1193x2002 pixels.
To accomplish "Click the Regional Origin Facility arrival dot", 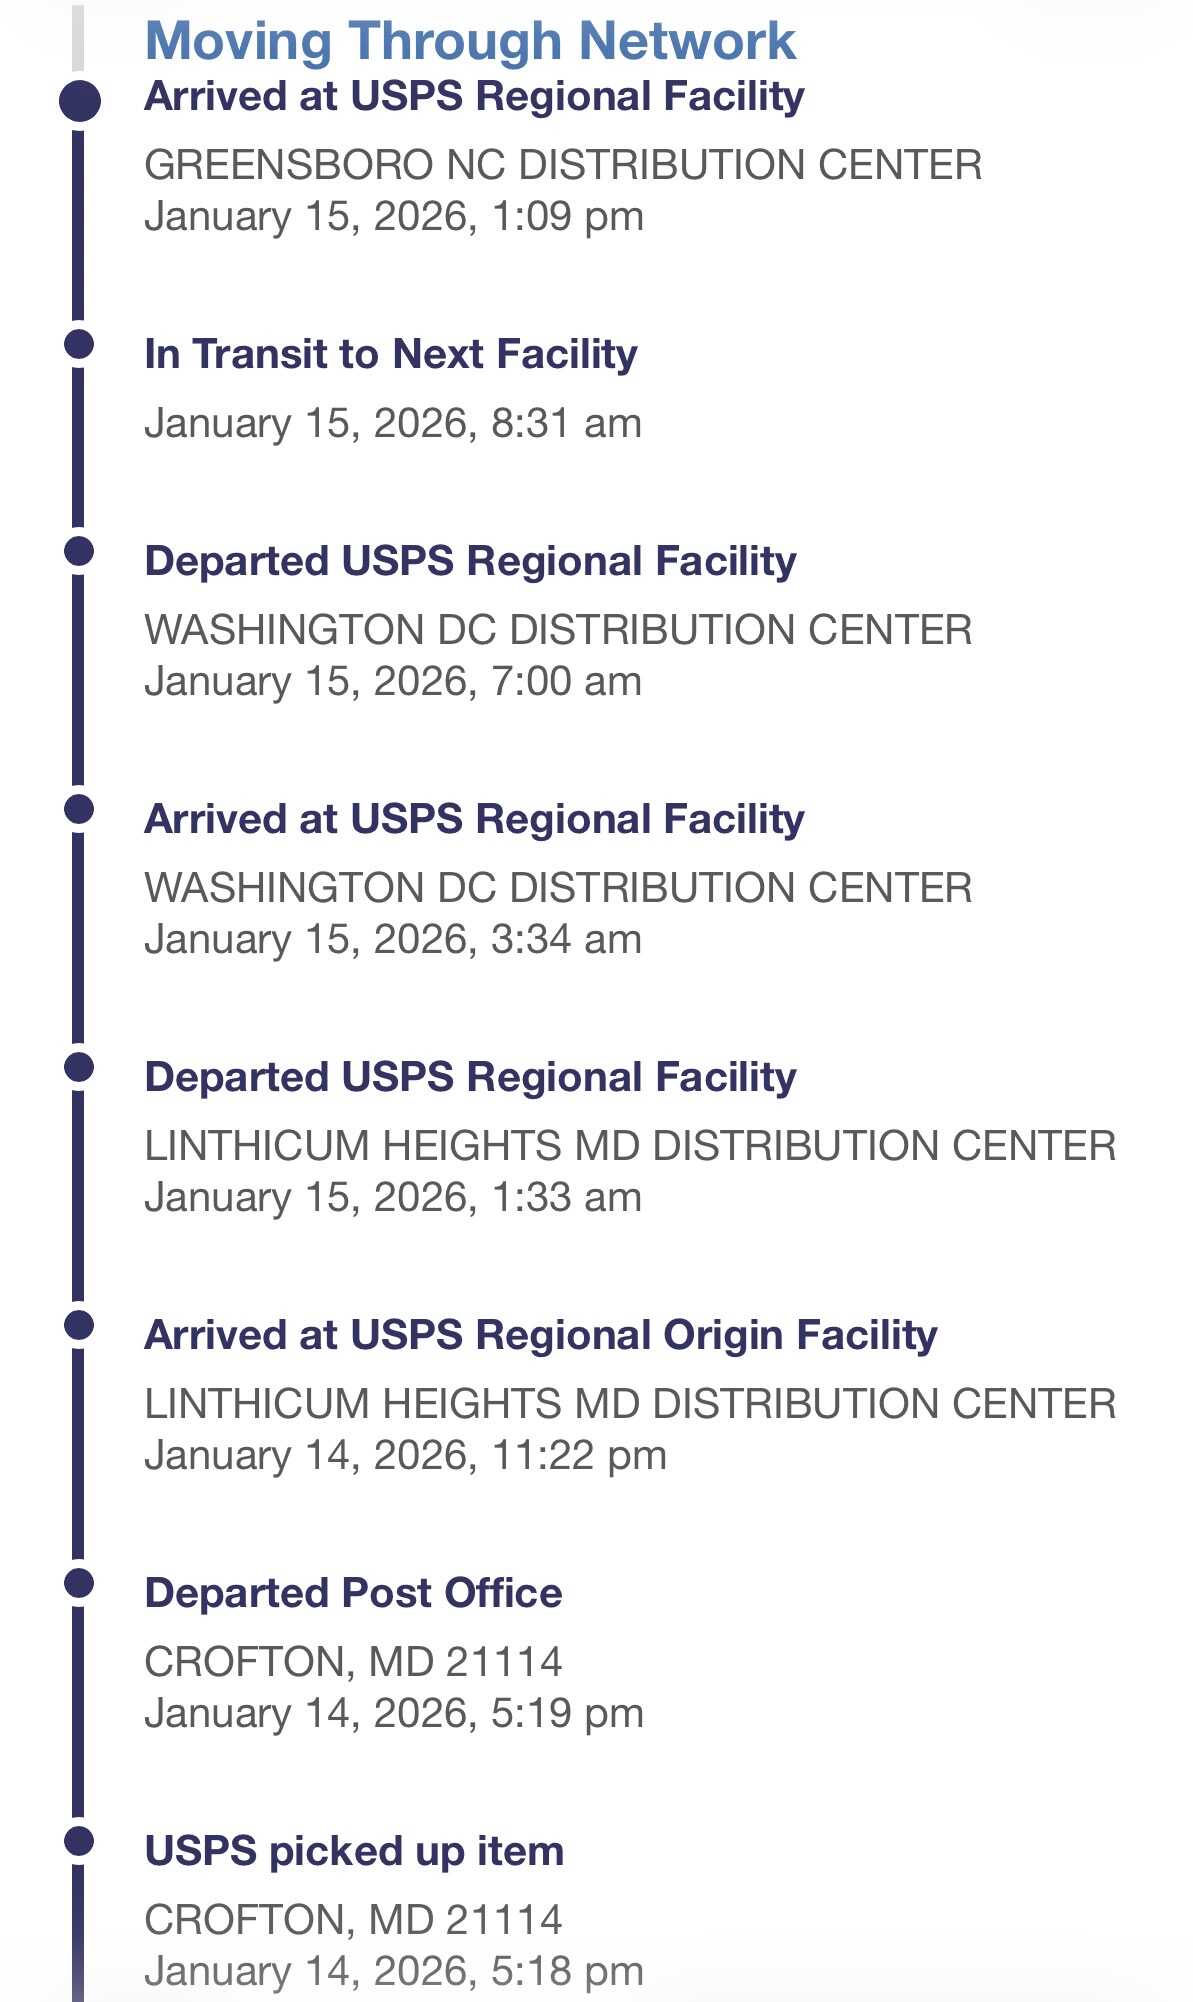I will point(79,1325).
